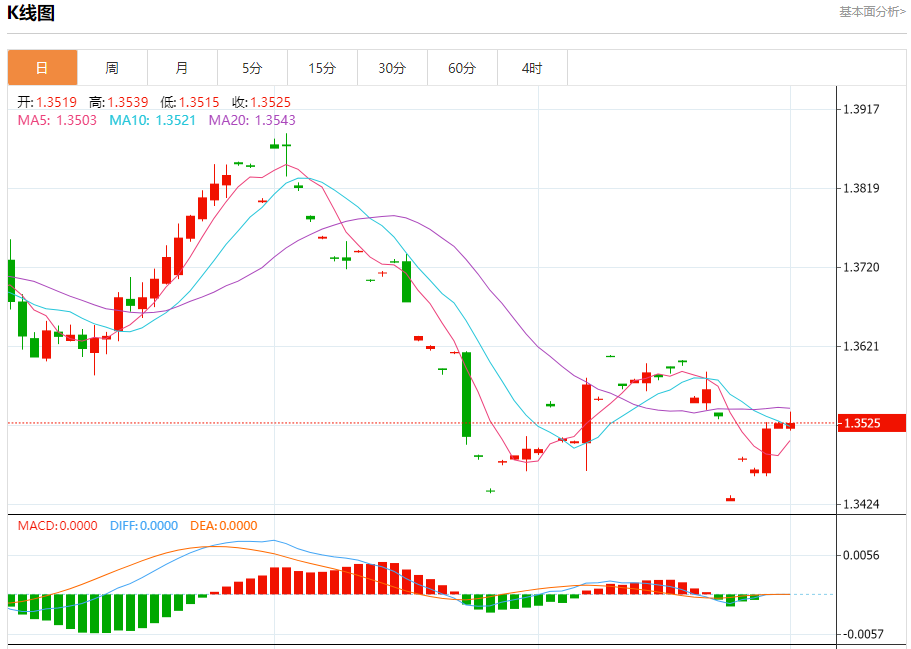Click the MACD value label
This screenshot has width=911, height=649.
(57, 526)
